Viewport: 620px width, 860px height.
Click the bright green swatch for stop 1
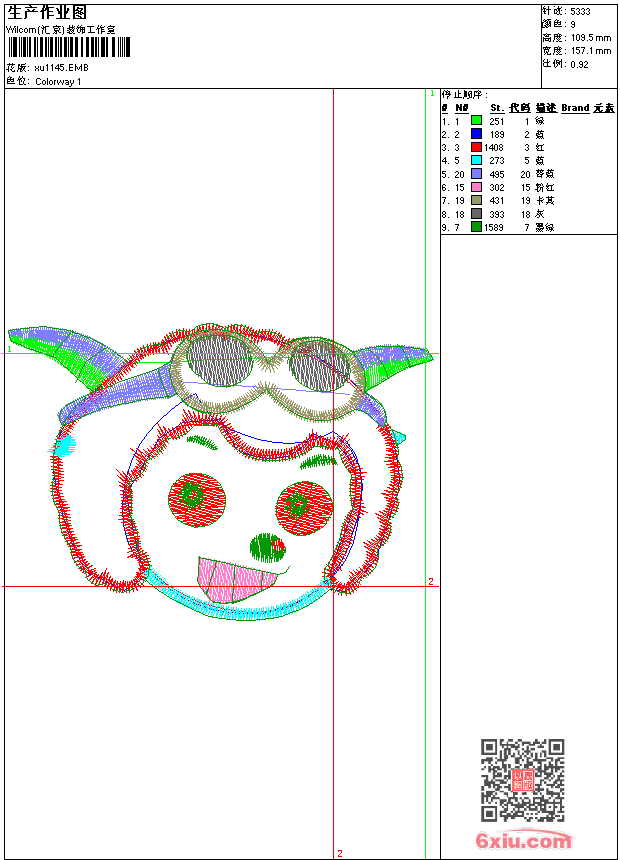(x=476, y=121)
